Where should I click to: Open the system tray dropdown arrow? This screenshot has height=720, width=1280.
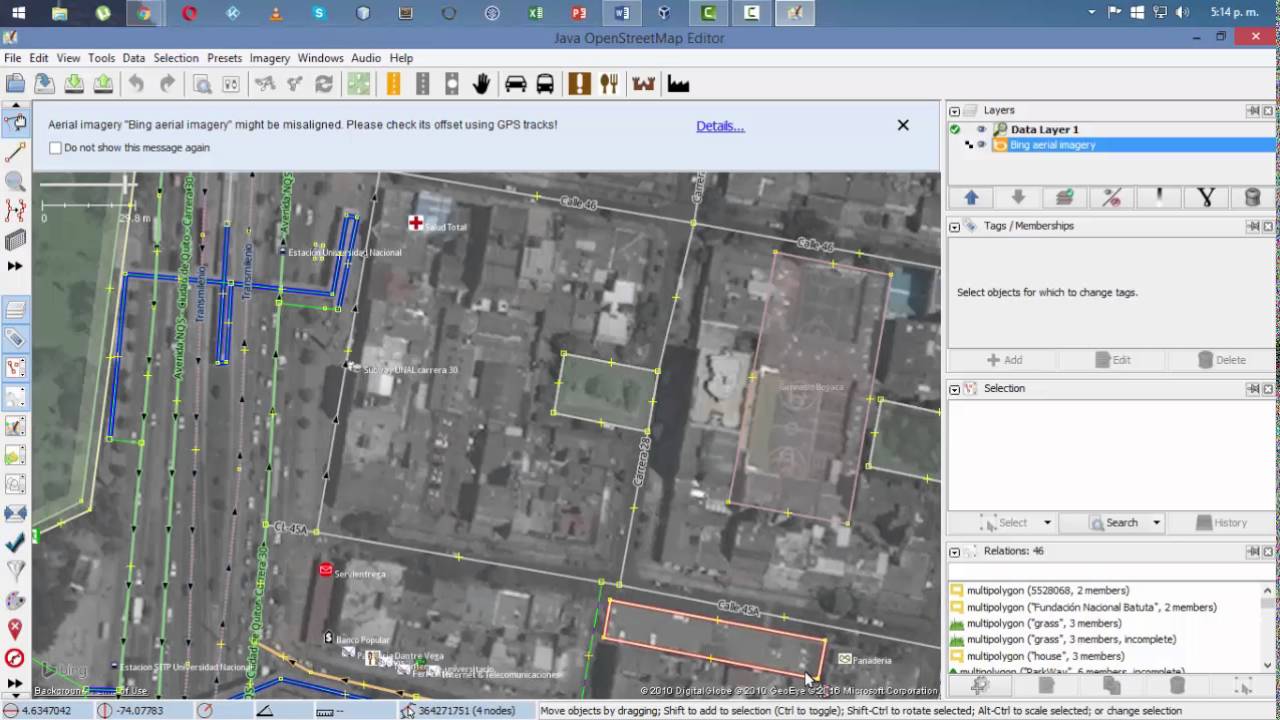[1091, 13]
